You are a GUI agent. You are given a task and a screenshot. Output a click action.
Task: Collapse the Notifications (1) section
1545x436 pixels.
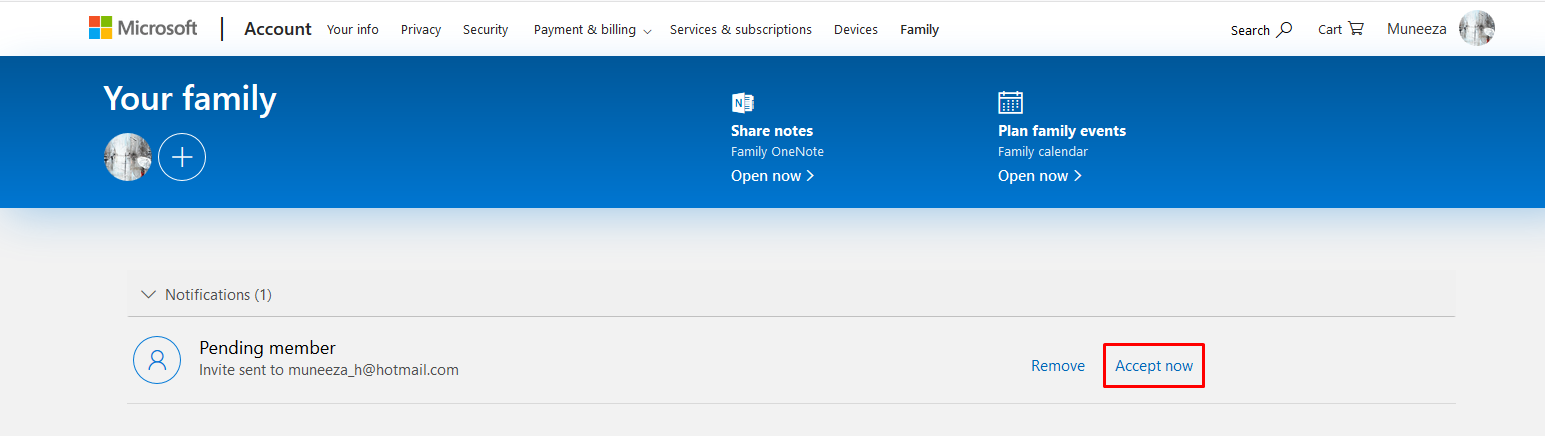pos(149,295)
